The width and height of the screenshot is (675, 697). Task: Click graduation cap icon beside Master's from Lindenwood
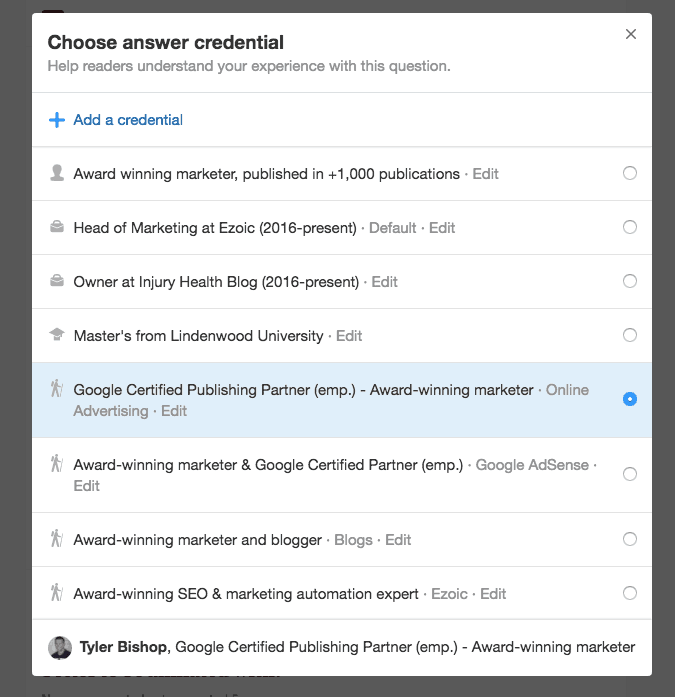pyautogui.click(x=57, y=336)
